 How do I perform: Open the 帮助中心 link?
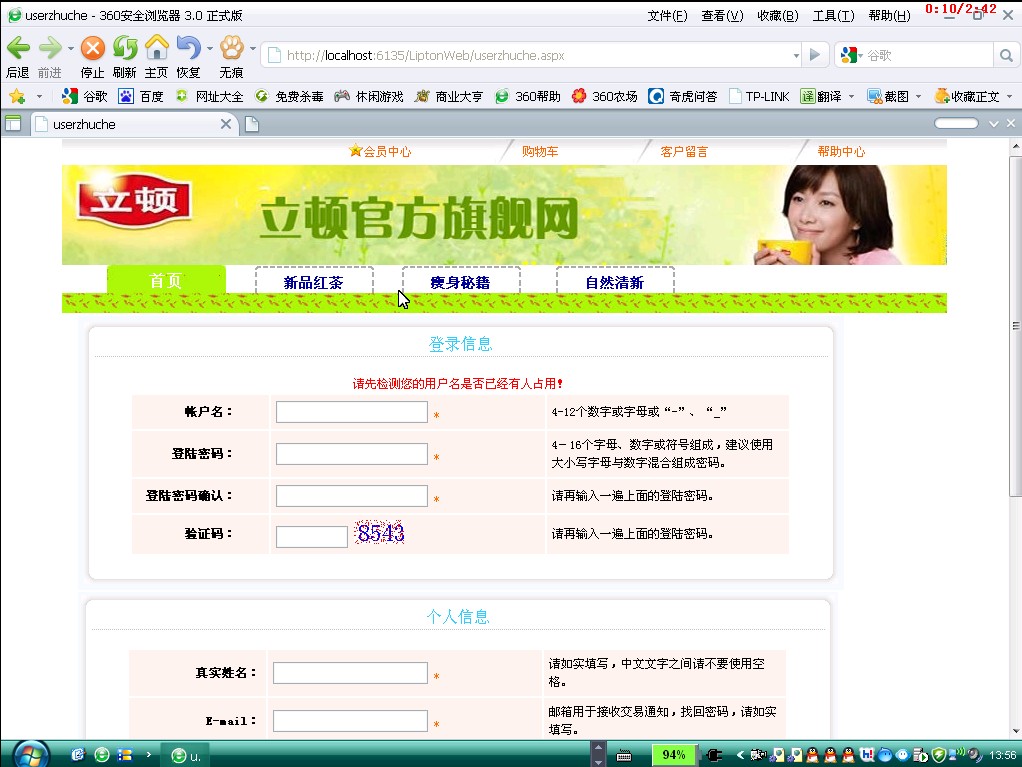(841, 151)
